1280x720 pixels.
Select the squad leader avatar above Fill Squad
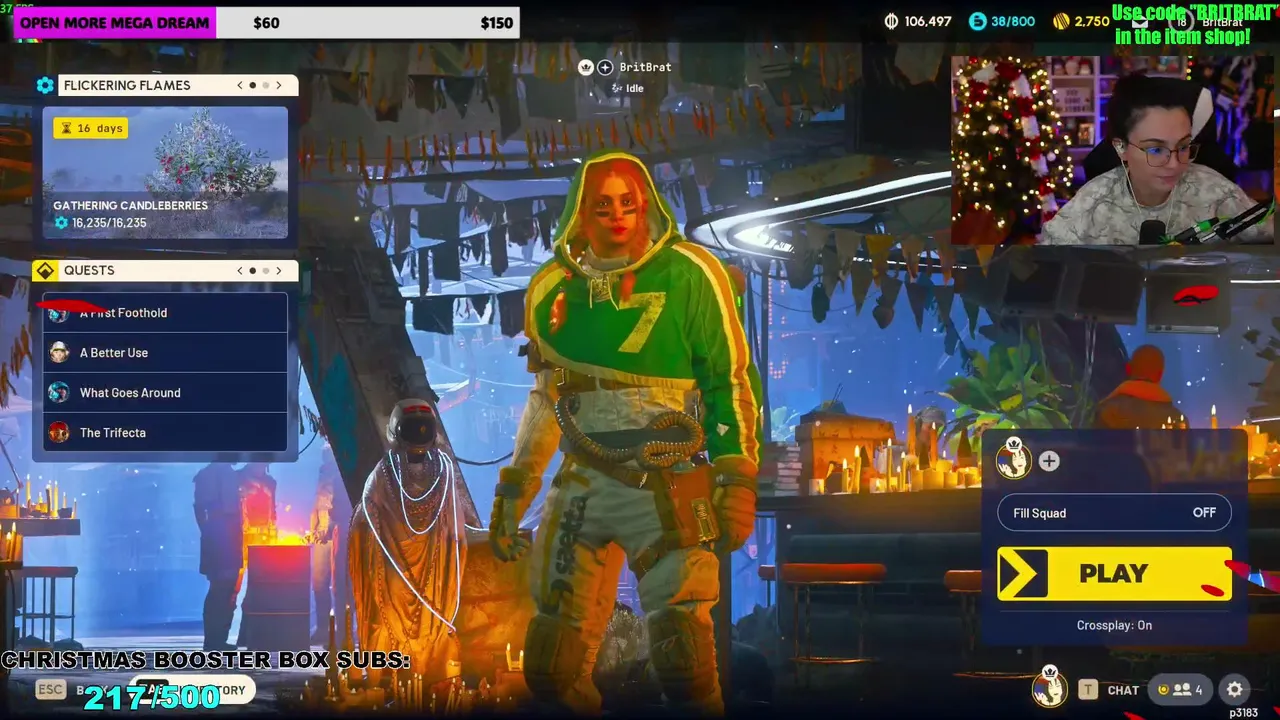(x=1013, y=458)
